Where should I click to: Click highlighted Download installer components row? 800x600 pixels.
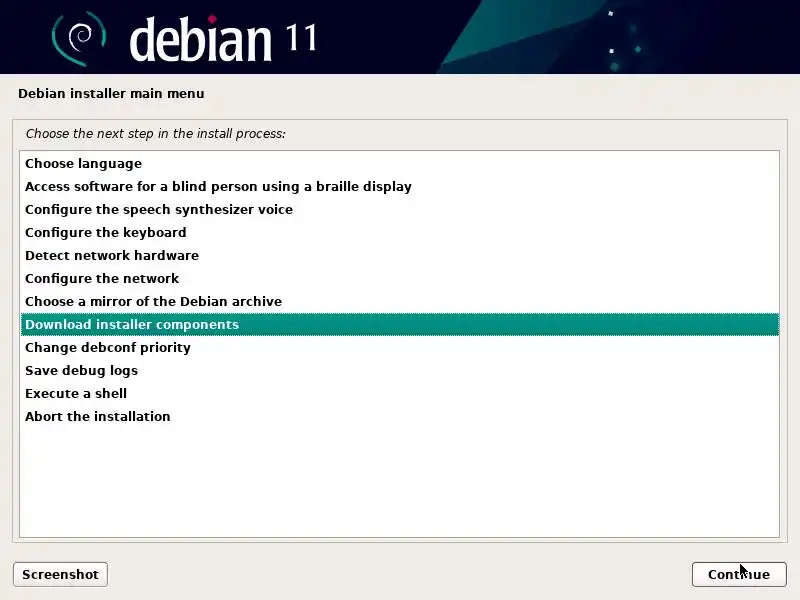pos(399,324)
